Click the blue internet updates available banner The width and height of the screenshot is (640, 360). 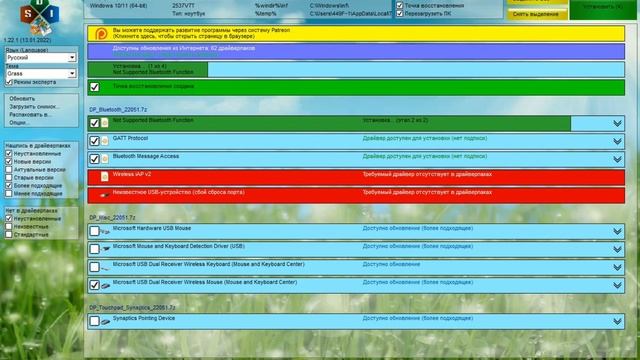(356, 52)
